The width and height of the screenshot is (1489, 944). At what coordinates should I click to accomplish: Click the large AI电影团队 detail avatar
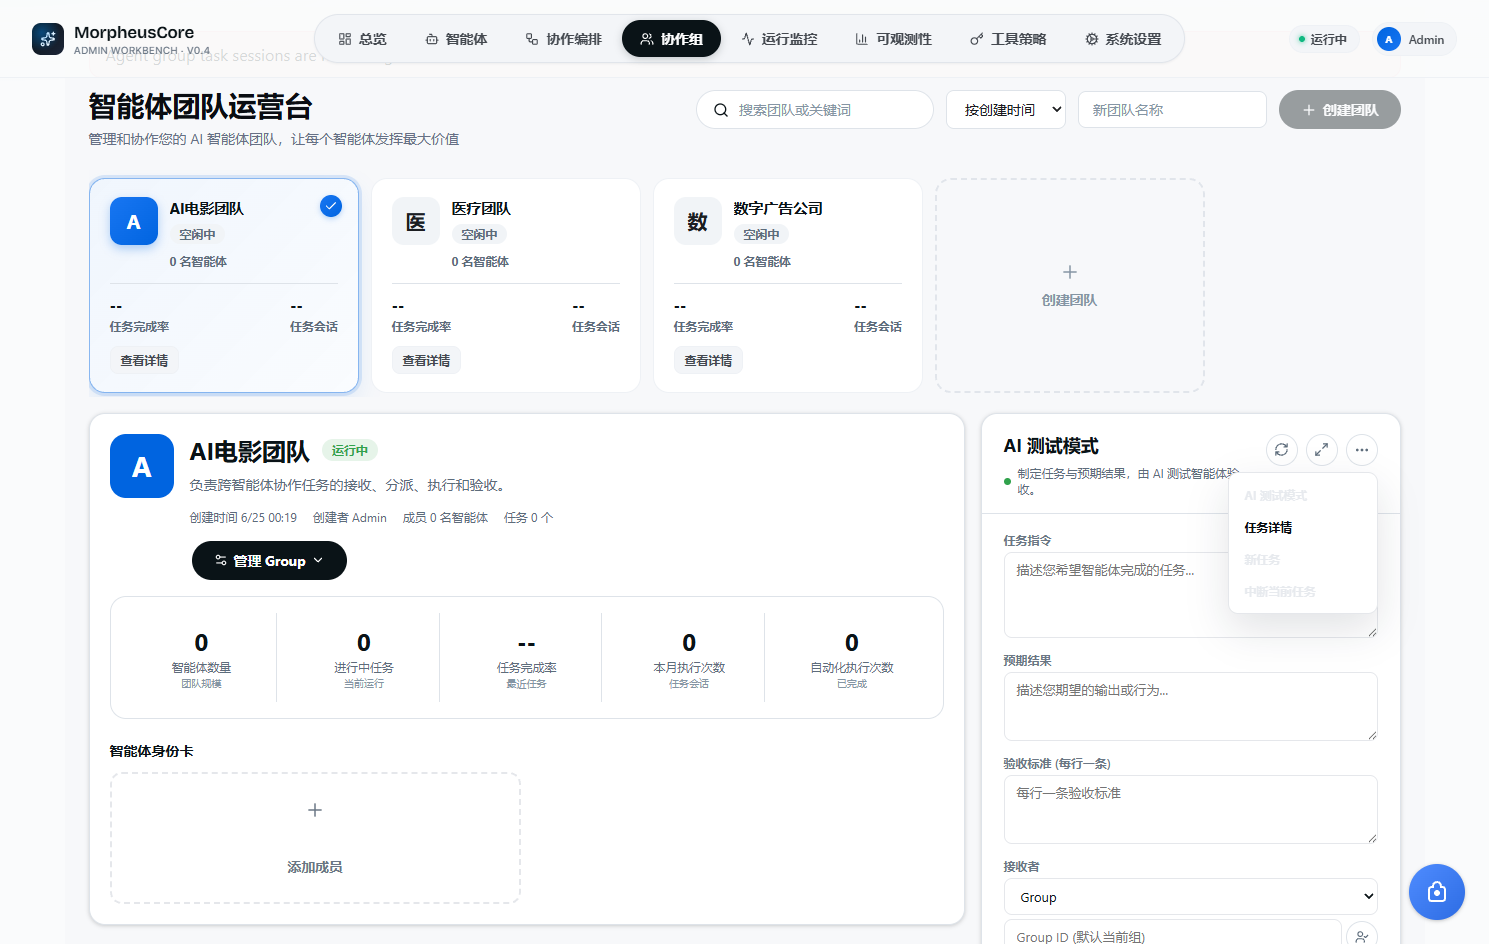click(142, 466)
